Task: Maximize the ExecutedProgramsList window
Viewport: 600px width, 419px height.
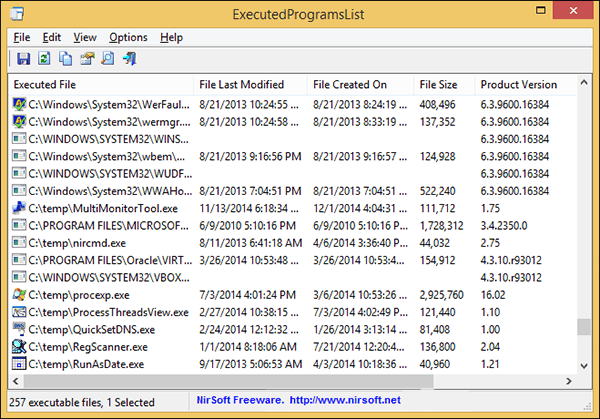Action: point(541,10)
